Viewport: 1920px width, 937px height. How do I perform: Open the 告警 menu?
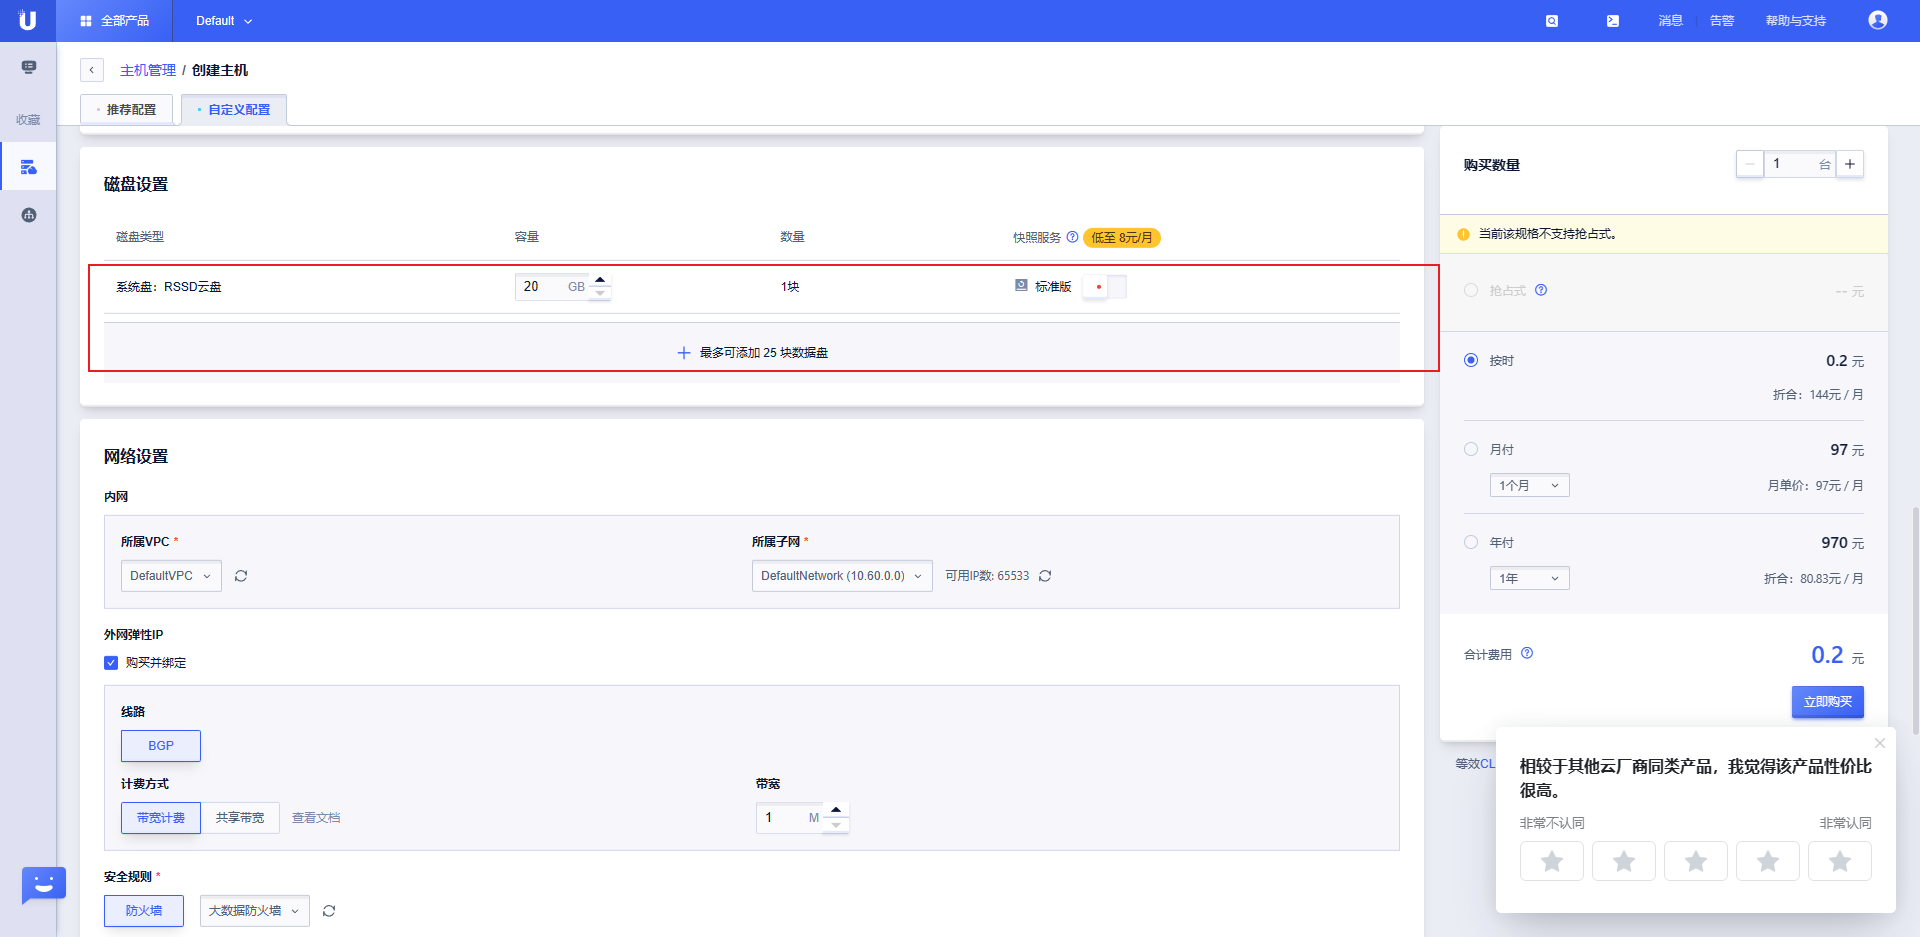click(1722, 21)
